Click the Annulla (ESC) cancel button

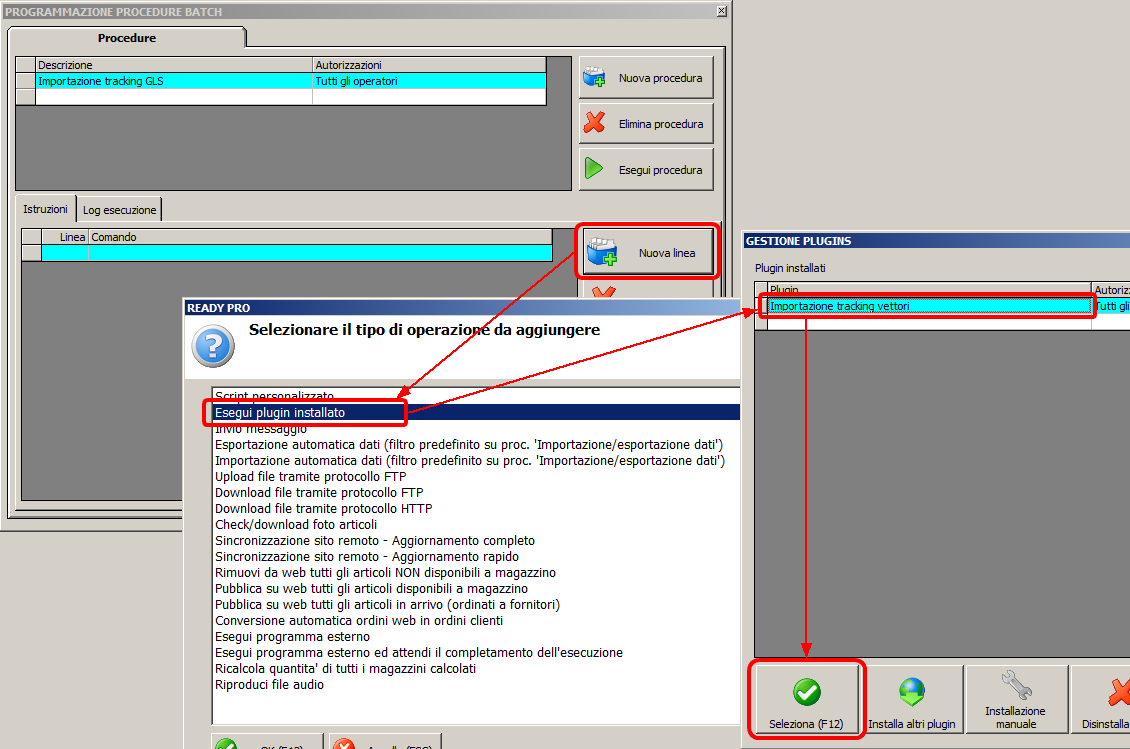pyautogui.click(x=371, y=742)
